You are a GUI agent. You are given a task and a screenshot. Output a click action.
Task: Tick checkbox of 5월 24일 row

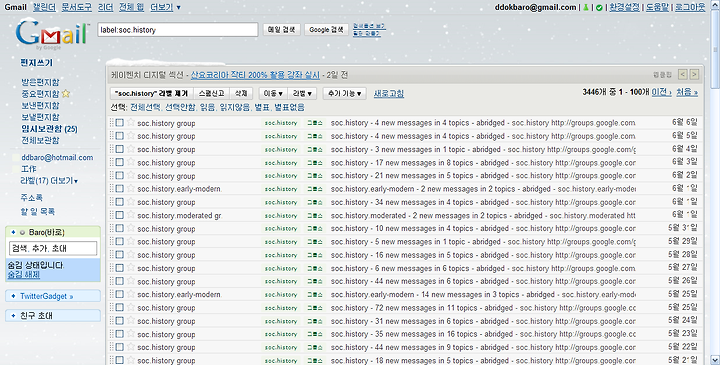coord(119,321)
